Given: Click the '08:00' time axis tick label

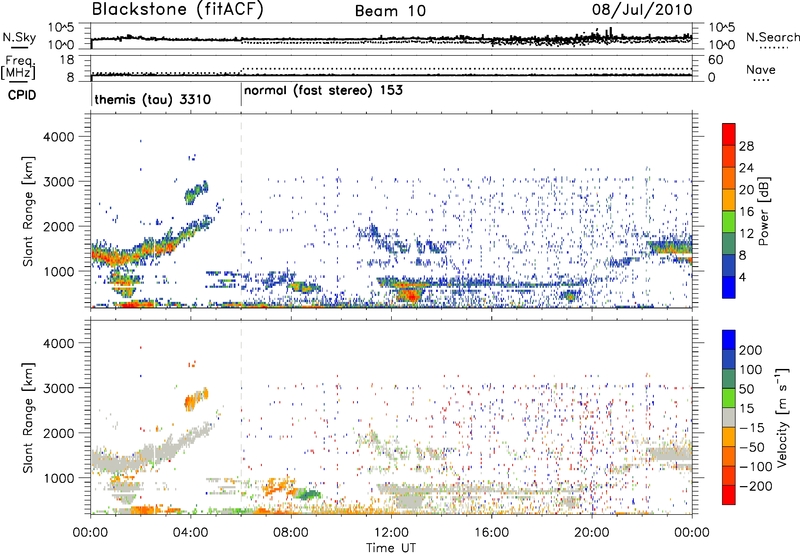Looking at the screenshot, I should tap(291, 533).
